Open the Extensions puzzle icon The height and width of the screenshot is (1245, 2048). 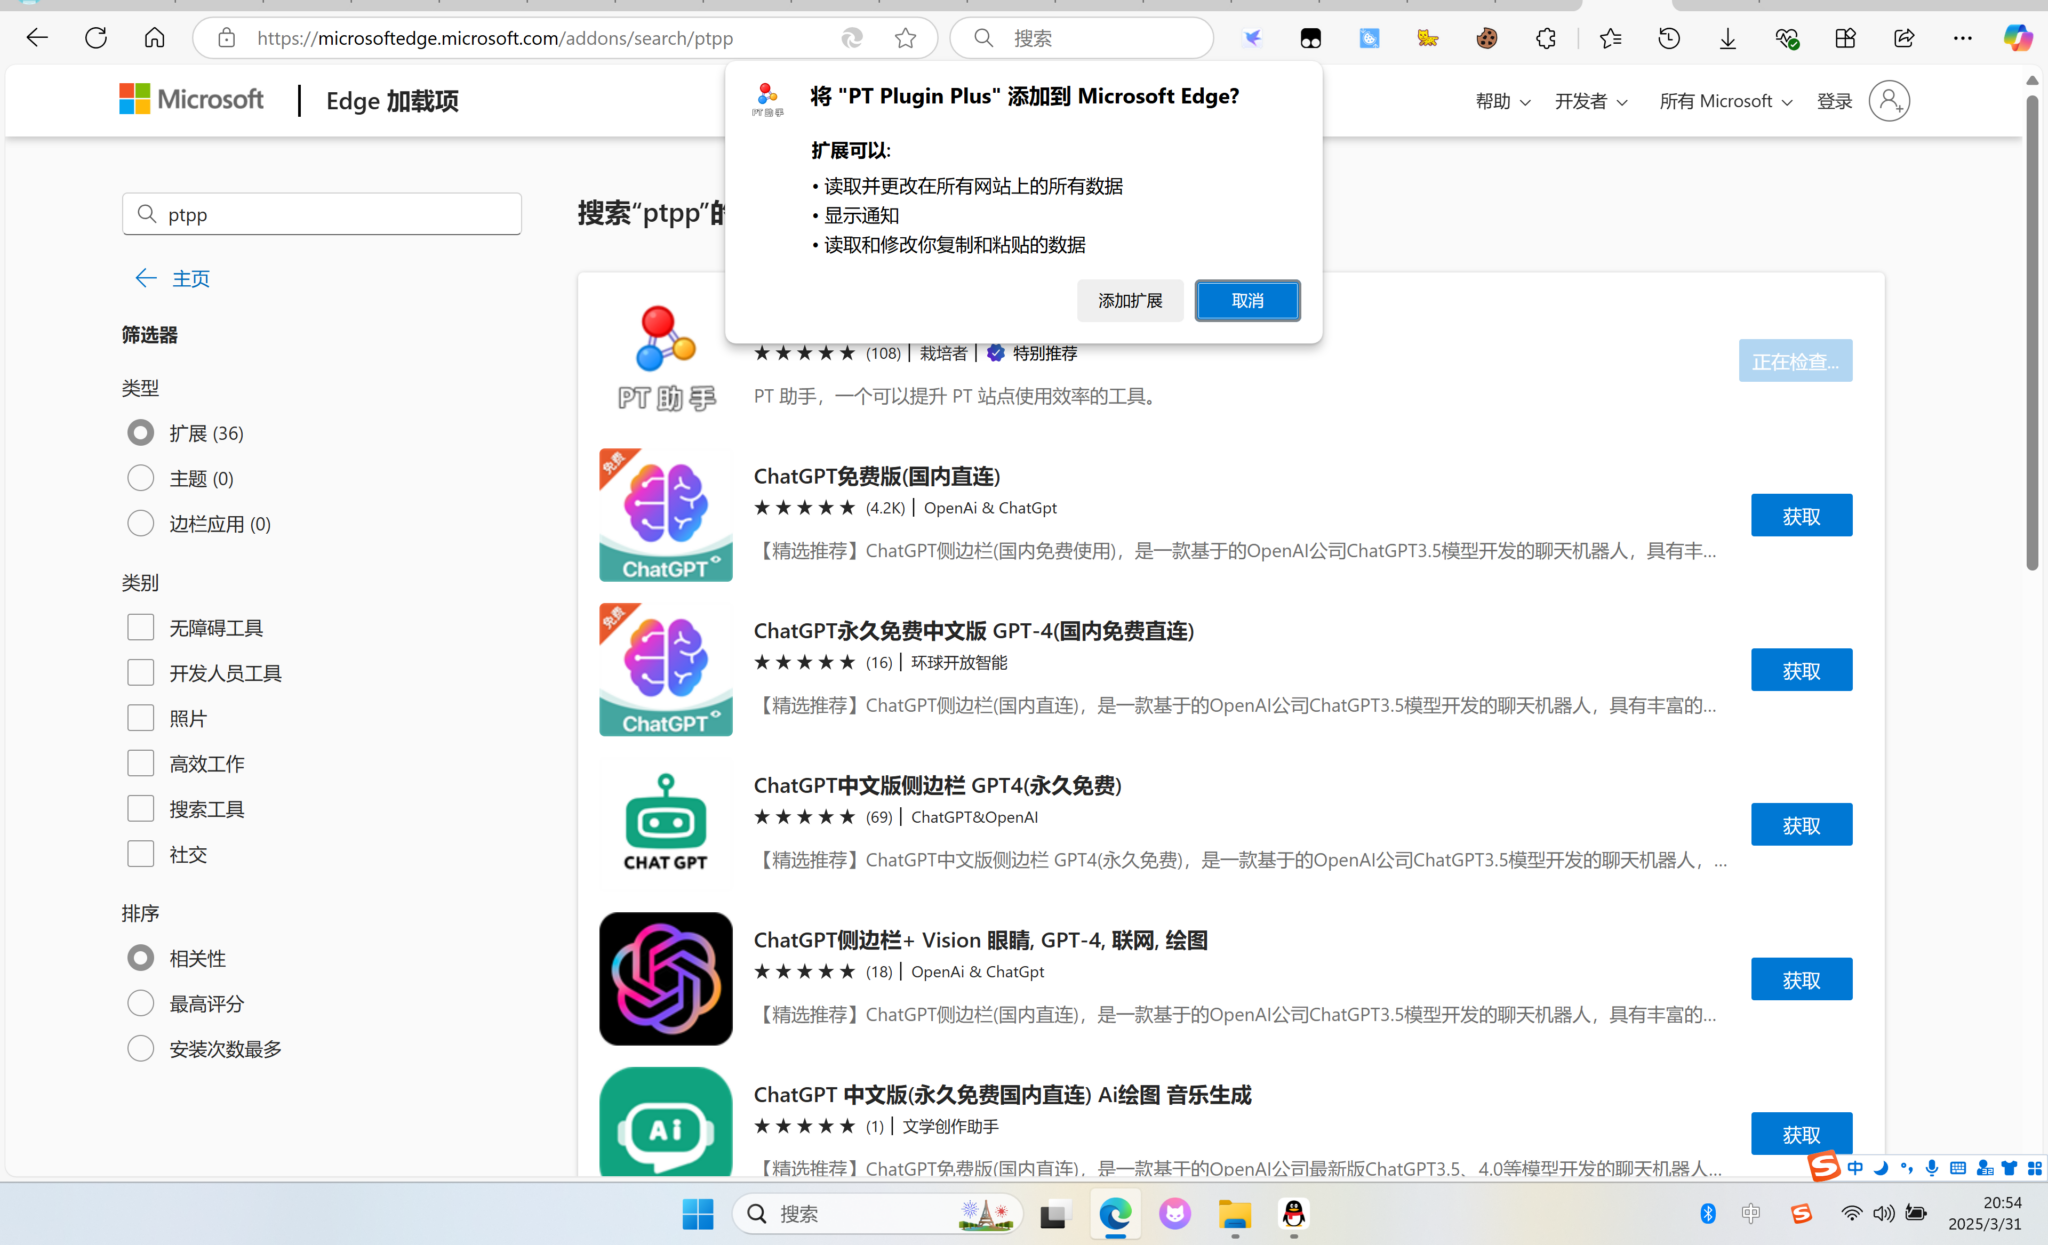tap(1546, 38)
